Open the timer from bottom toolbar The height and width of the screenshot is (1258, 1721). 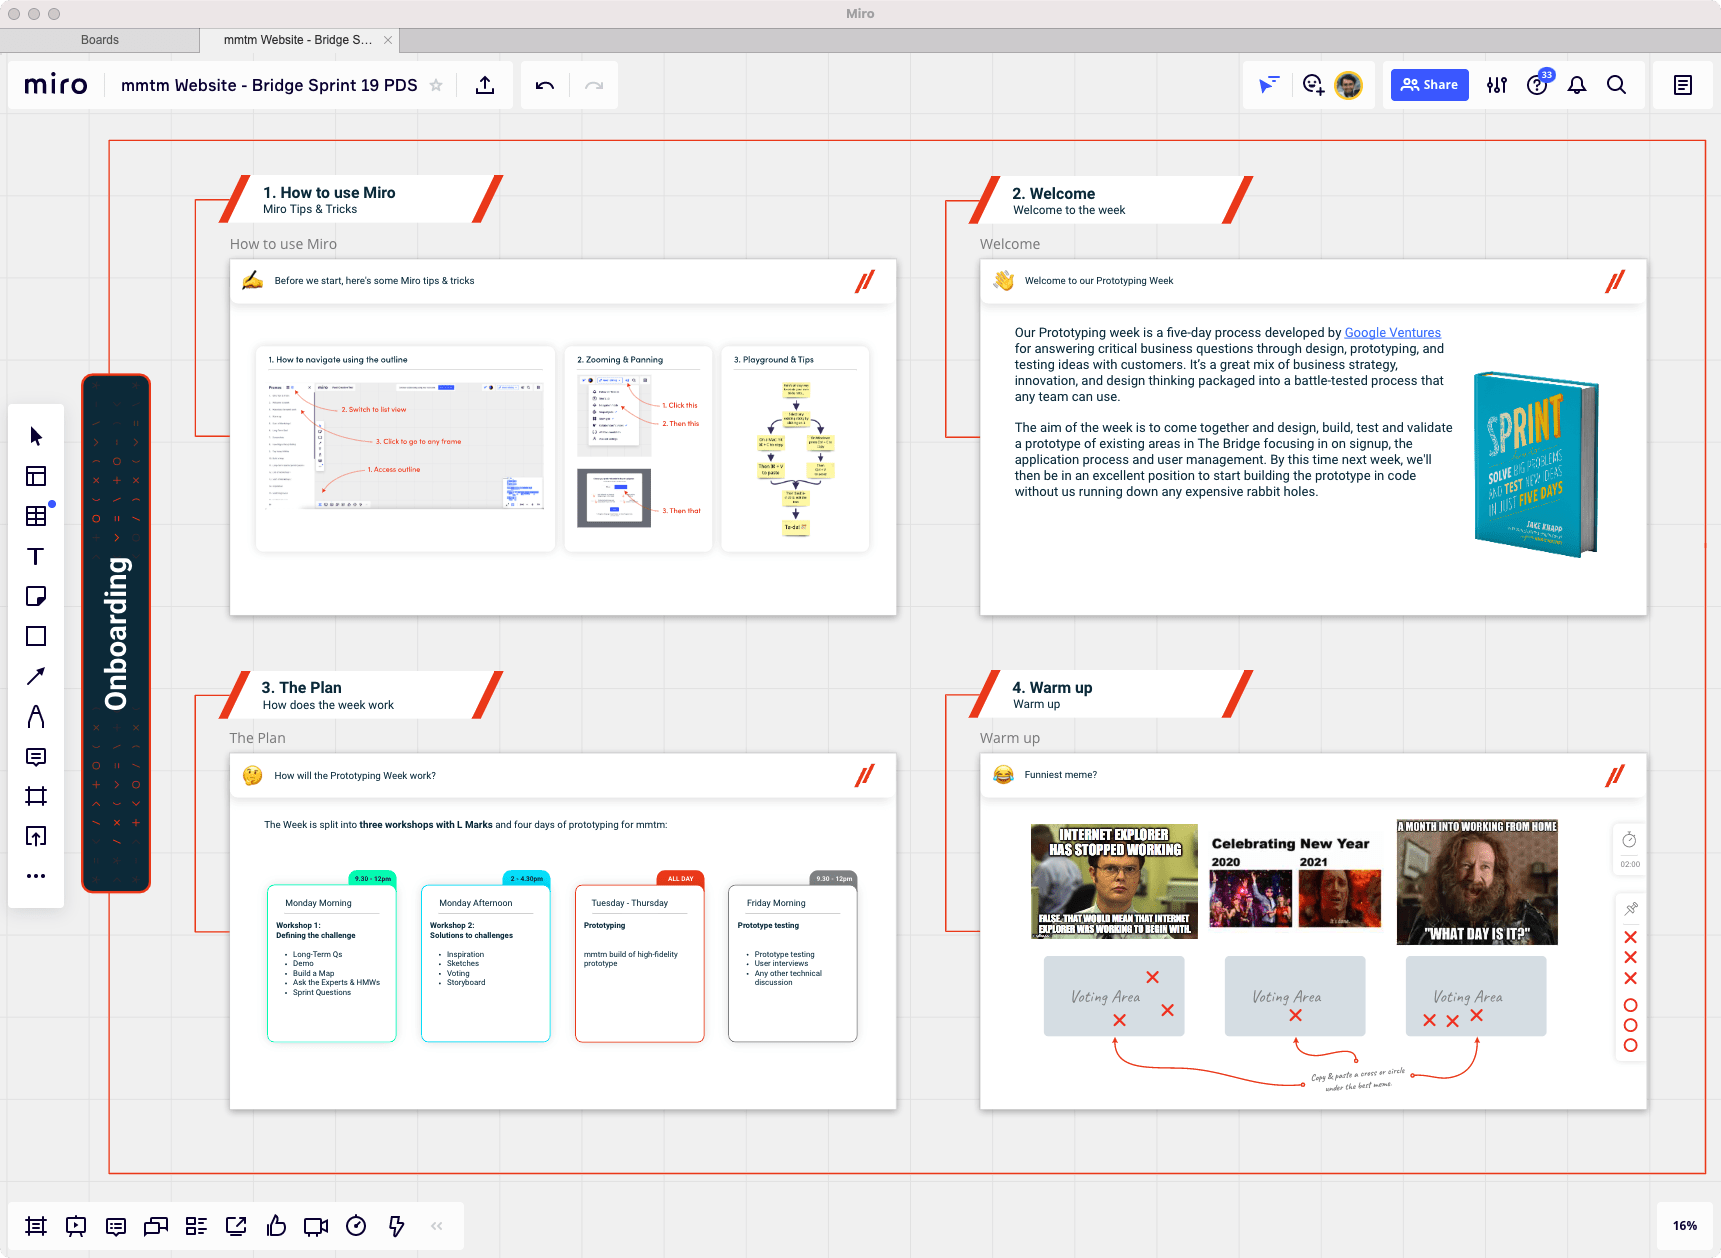356,1225
